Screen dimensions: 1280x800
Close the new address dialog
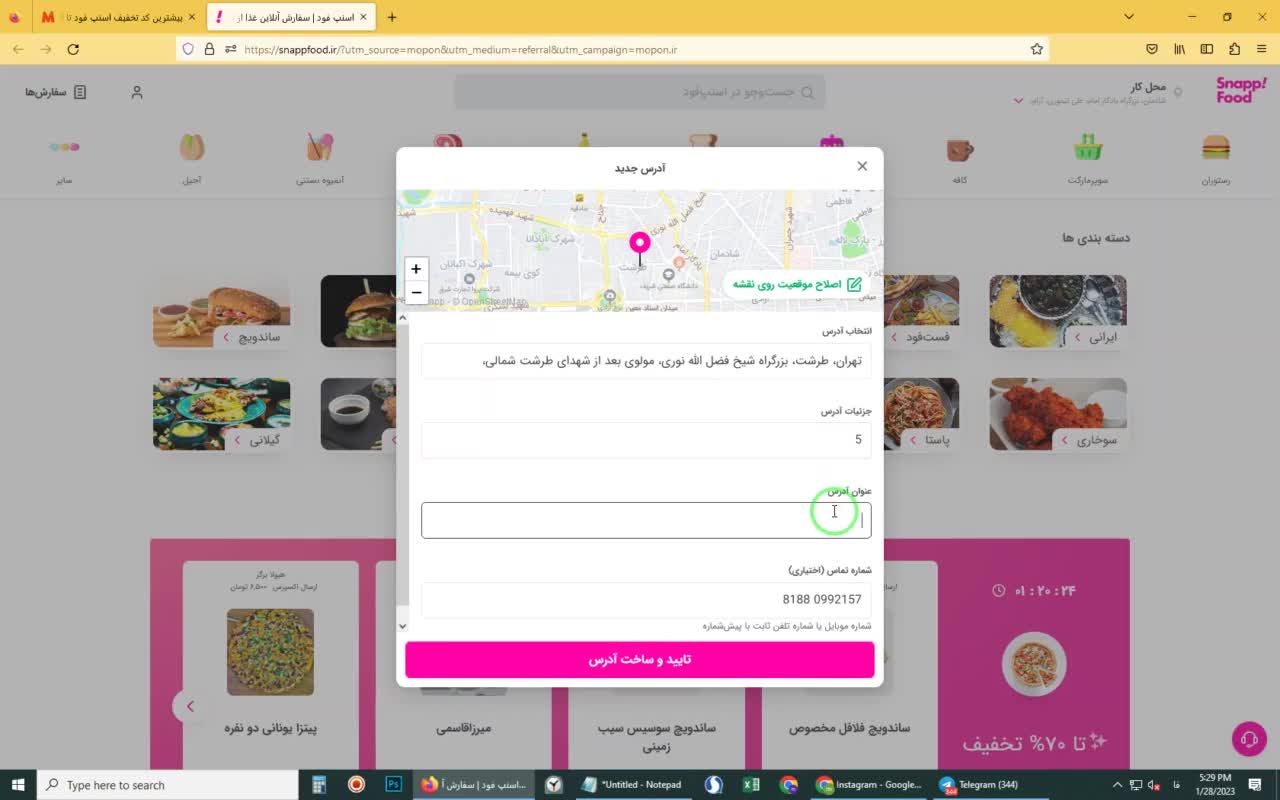coord(862,166)
